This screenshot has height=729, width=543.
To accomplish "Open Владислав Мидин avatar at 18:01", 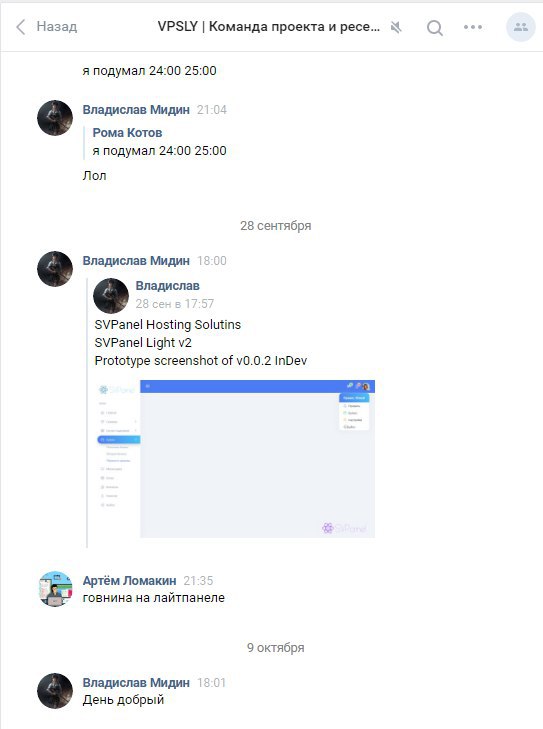I will point(55,691).
